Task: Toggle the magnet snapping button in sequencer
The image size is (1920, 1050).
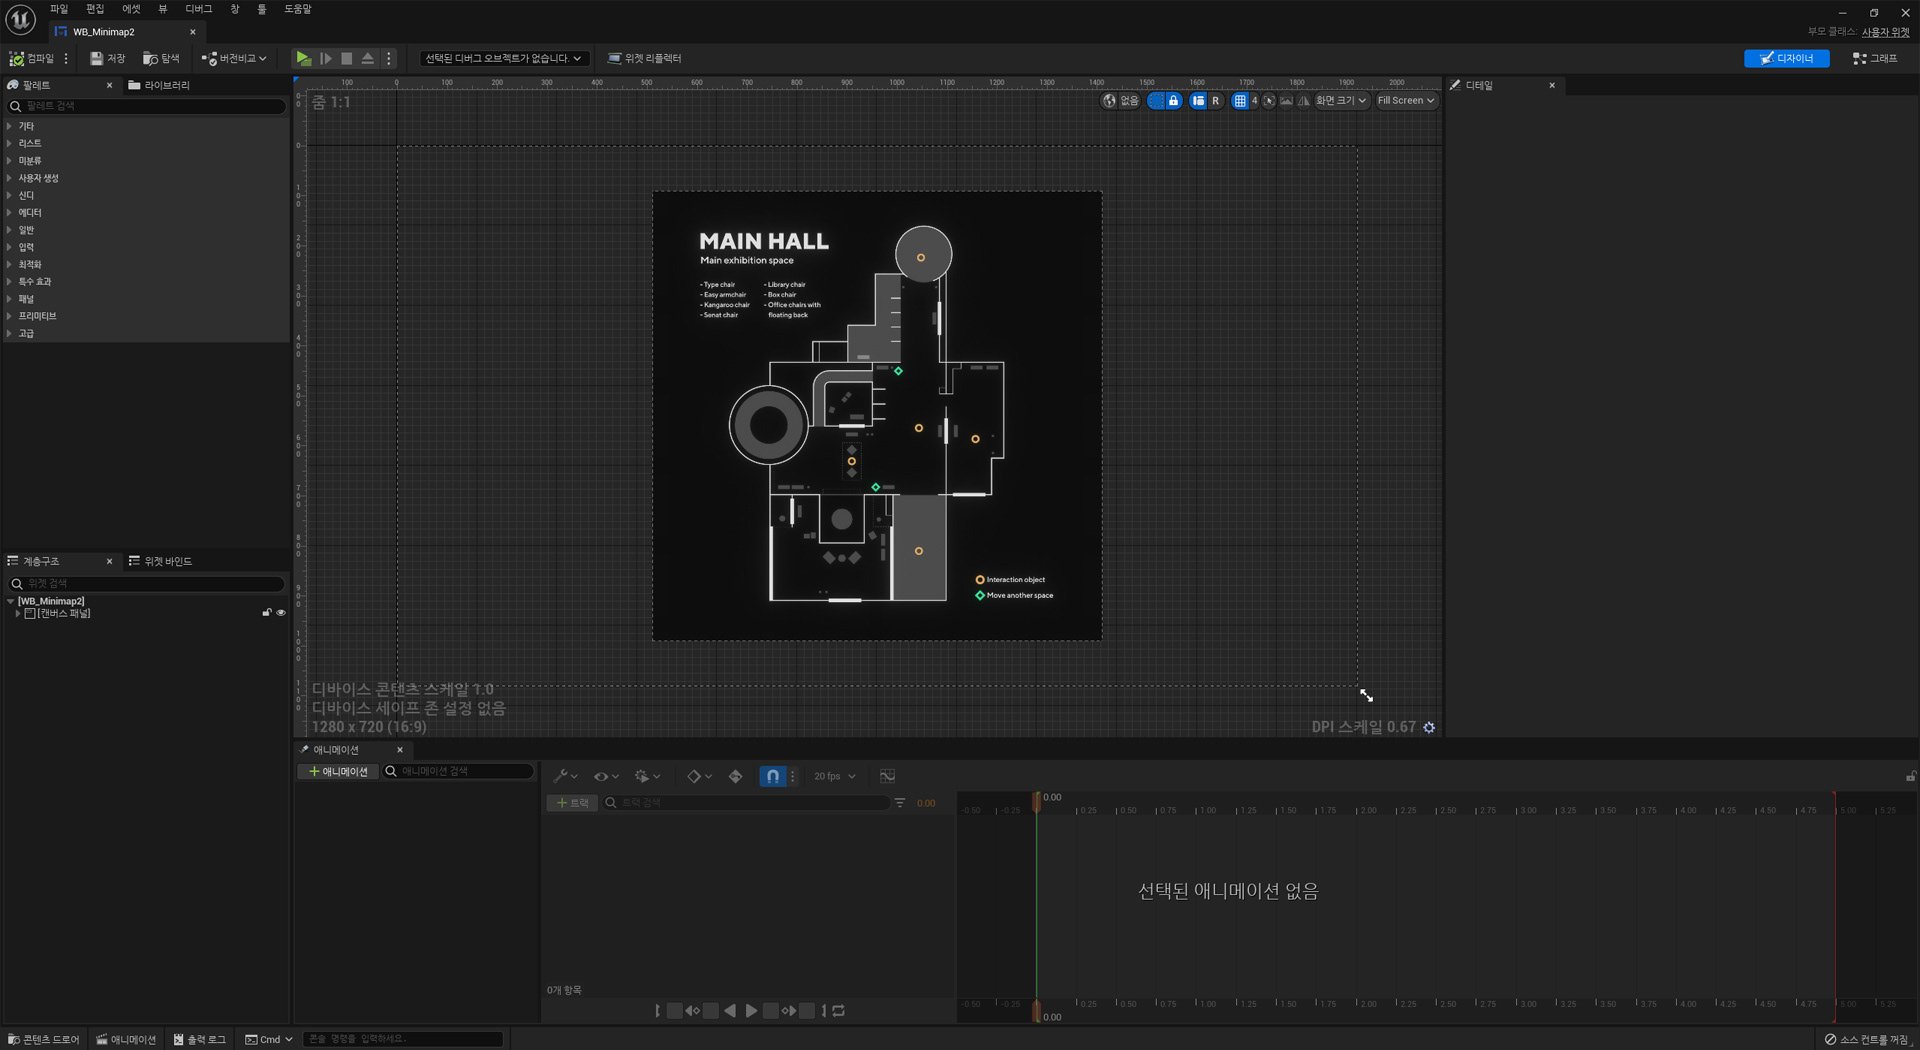Action: point(772,776)
